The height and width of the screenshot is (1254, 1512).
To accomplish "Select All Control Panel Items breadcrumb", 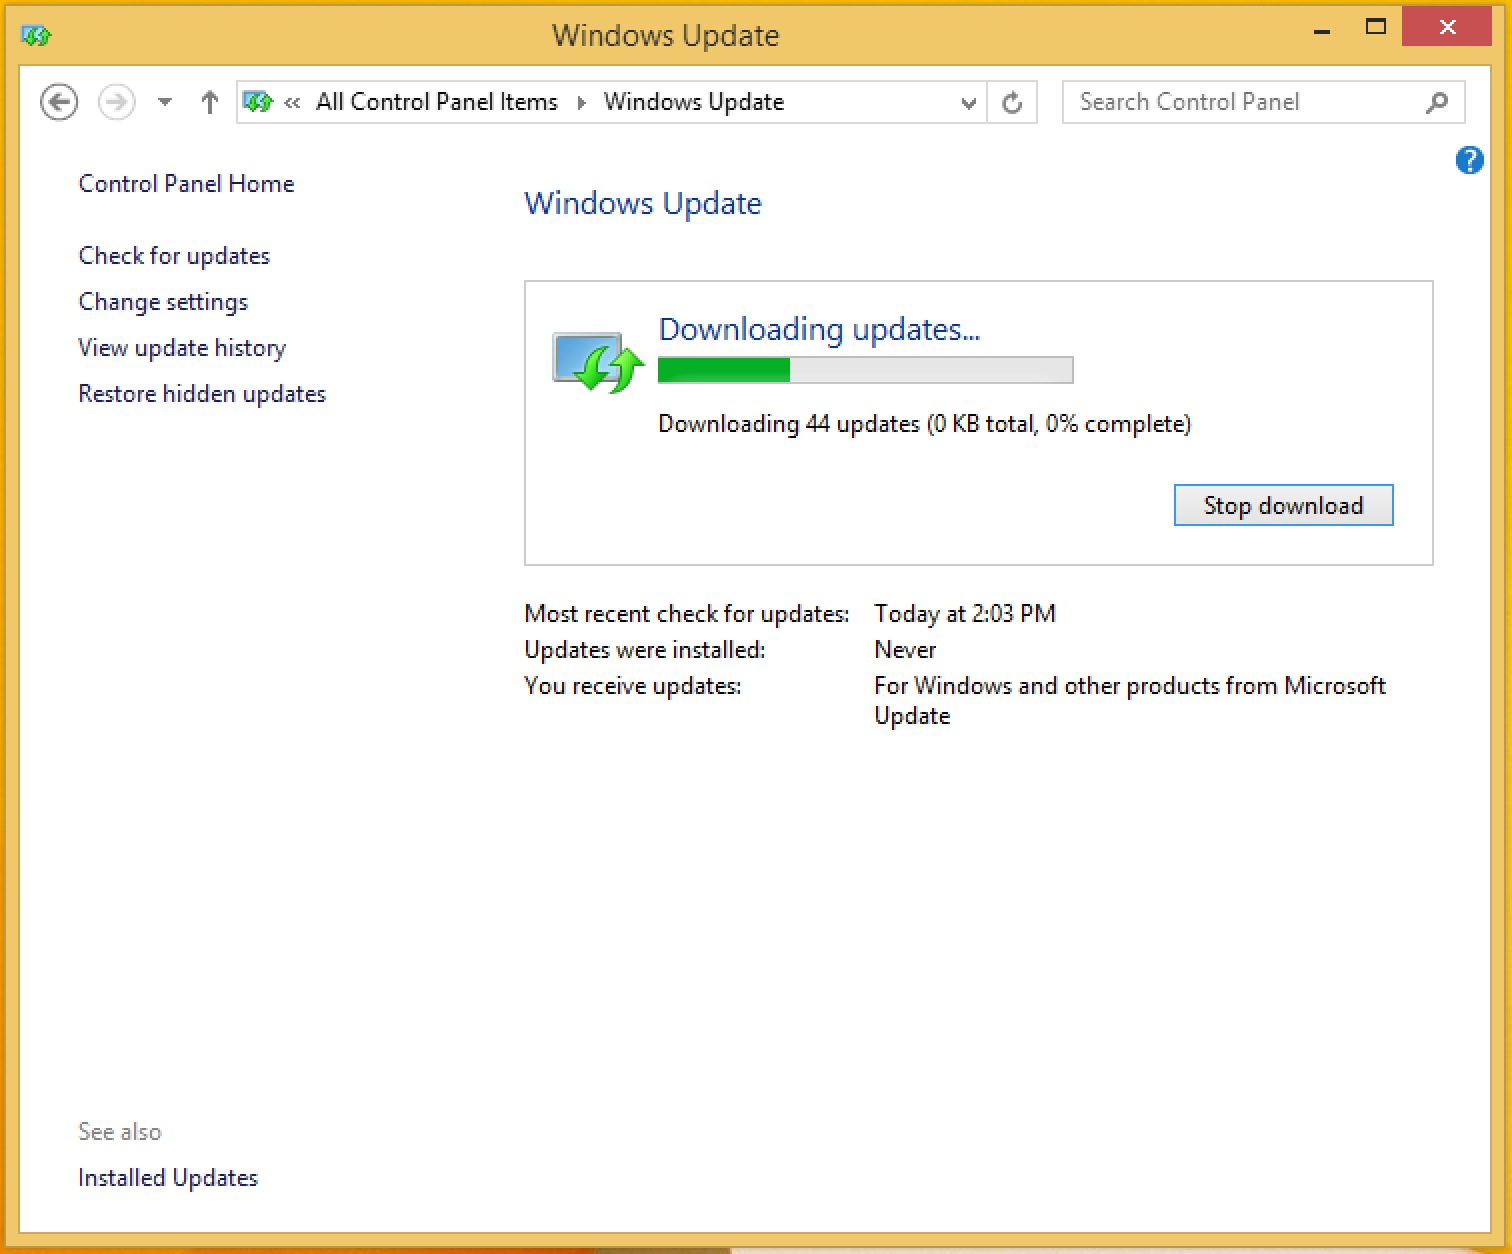I will (x=437, y=102).
